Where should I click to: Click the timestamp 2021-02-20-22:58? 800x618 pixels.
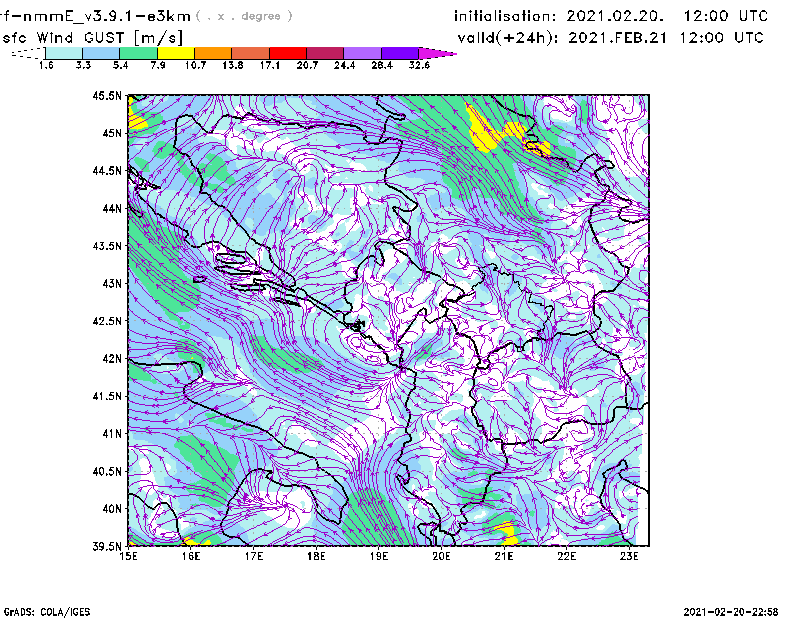click(731, 612)
